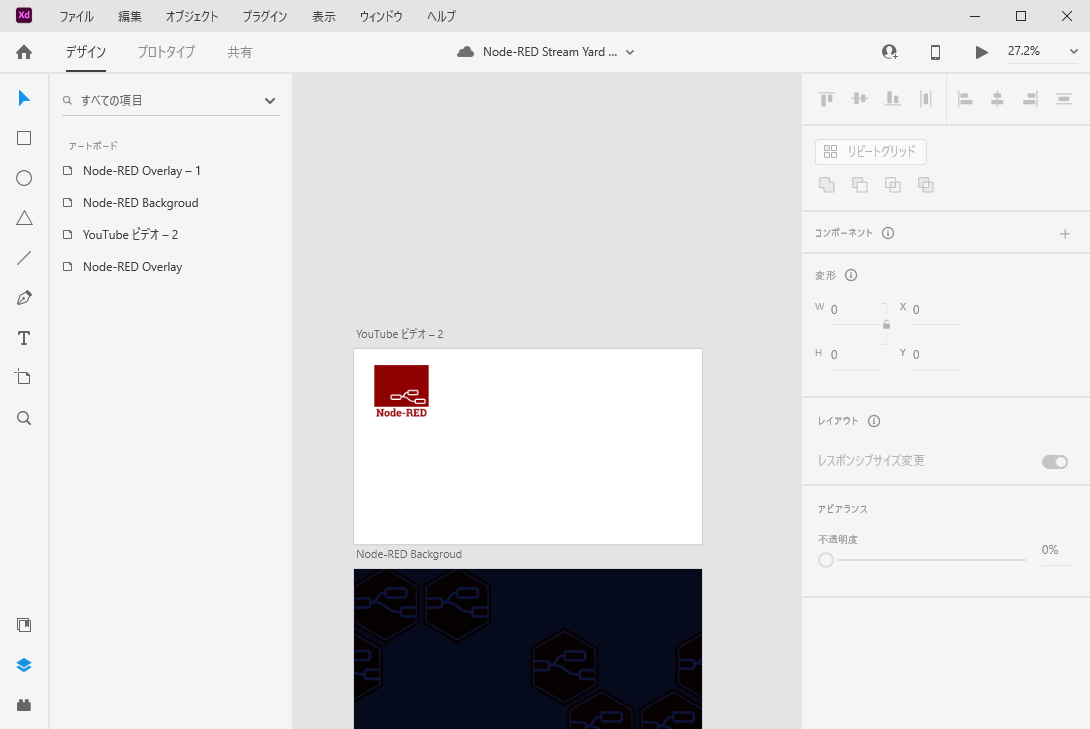Open the Plugins panel icon
1090x729 pixels.
(x=24, y=705)
